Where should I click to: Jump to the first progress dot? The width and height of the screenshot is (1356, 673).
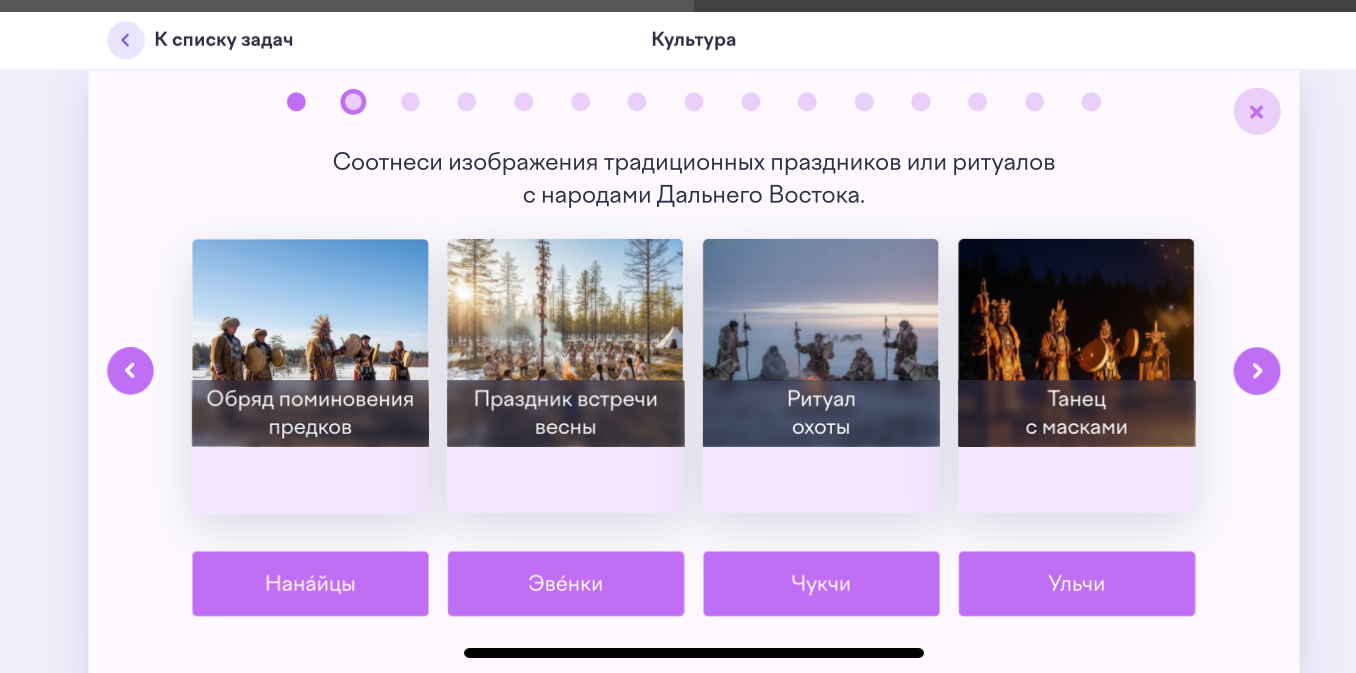[296, 102]
